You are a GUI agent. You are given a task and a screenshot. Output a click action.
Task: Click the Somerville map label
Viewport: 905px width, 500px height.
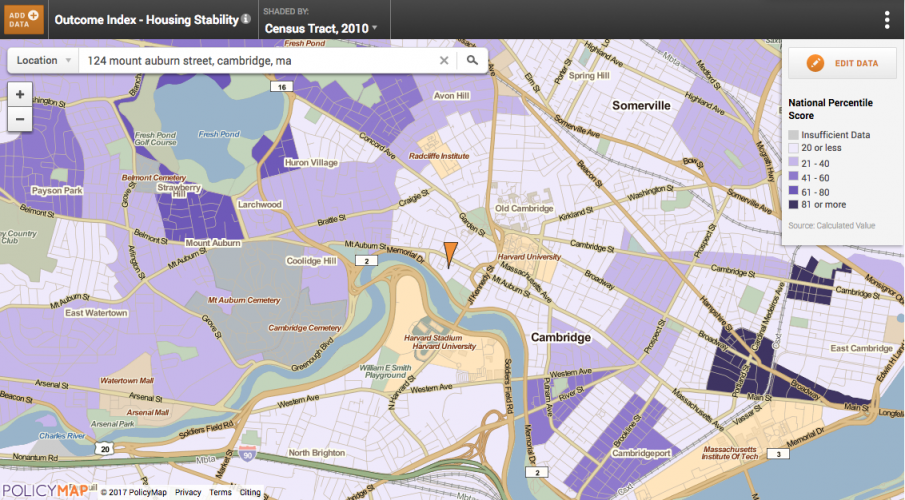coord(641,106)
